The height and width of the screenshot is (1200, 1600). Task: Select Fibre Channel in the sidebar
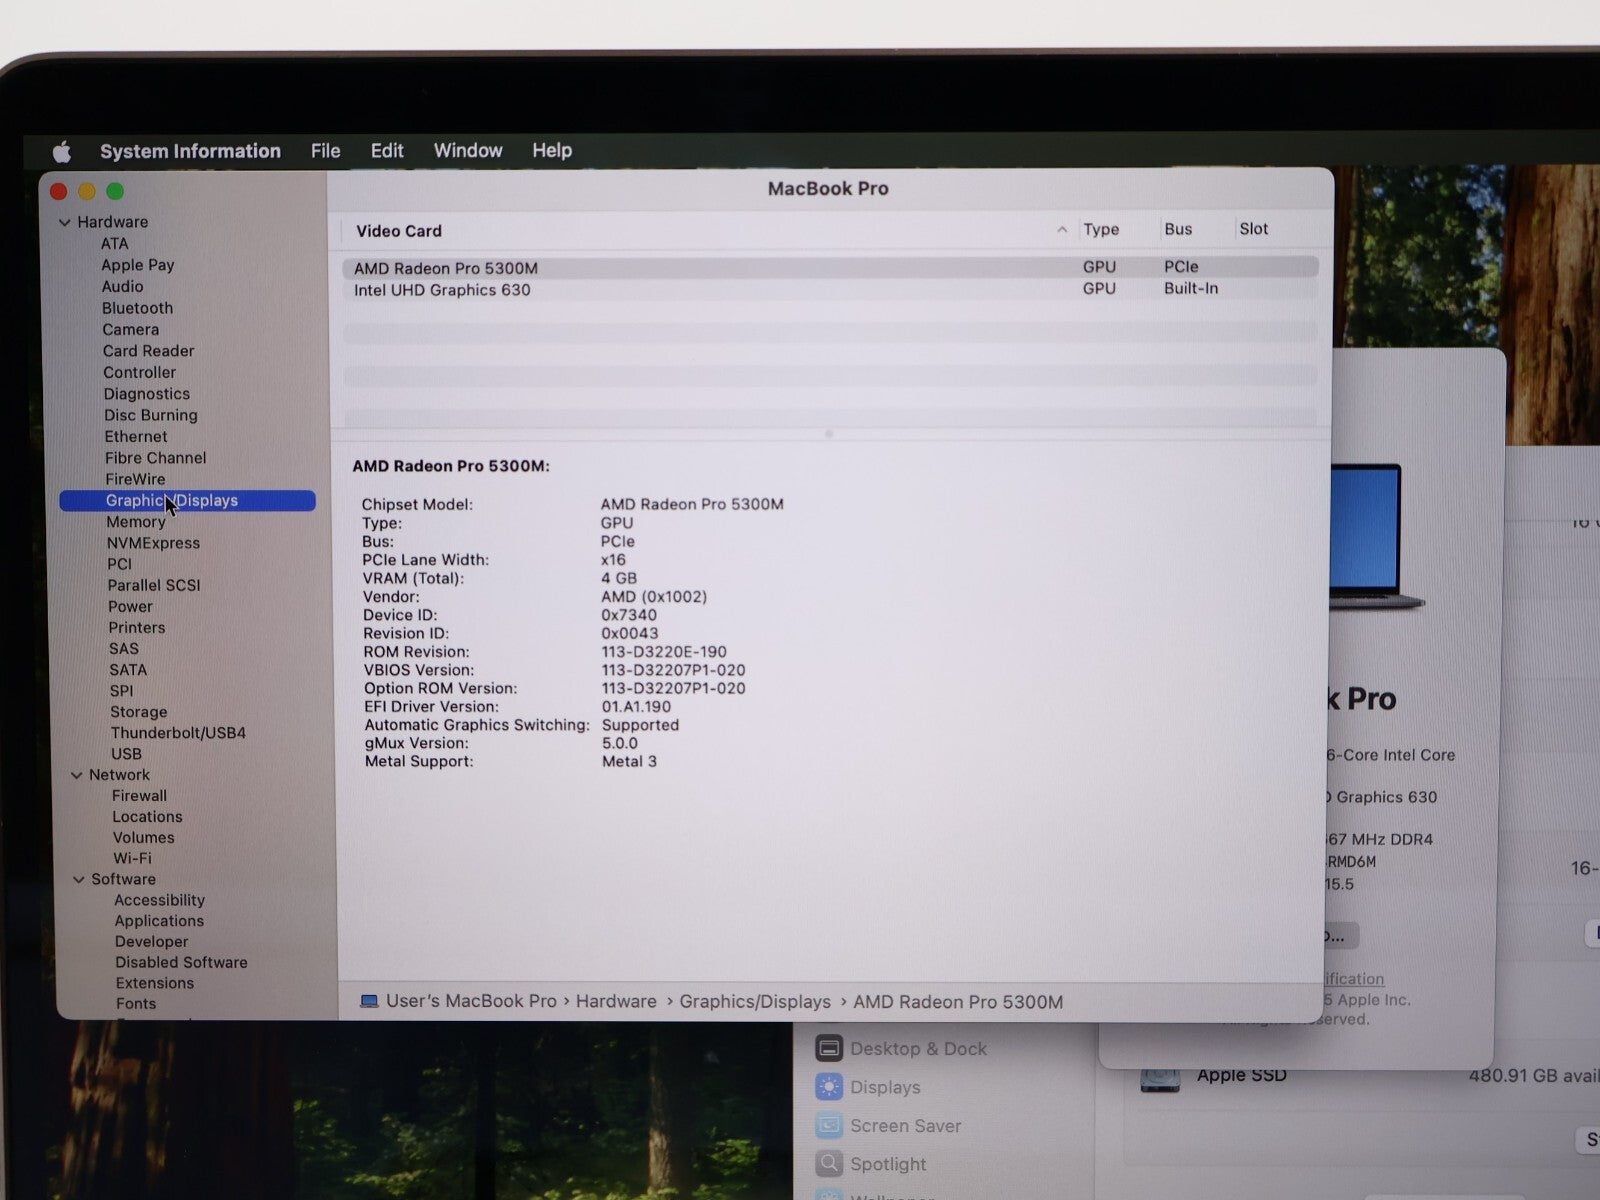click(155, 458)
